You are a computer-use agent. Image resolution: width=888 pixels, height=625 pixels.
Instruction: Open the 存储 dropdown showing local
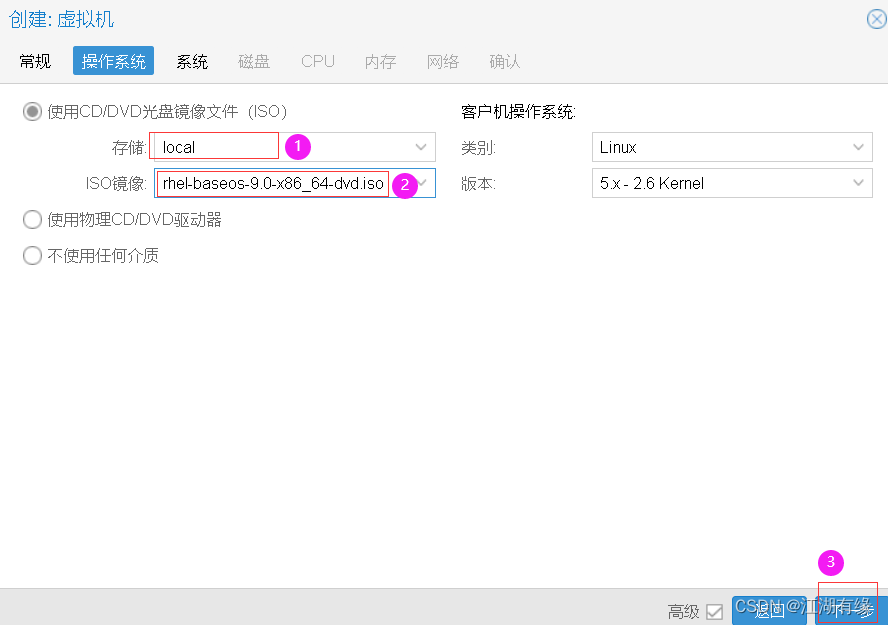[420, 146]
